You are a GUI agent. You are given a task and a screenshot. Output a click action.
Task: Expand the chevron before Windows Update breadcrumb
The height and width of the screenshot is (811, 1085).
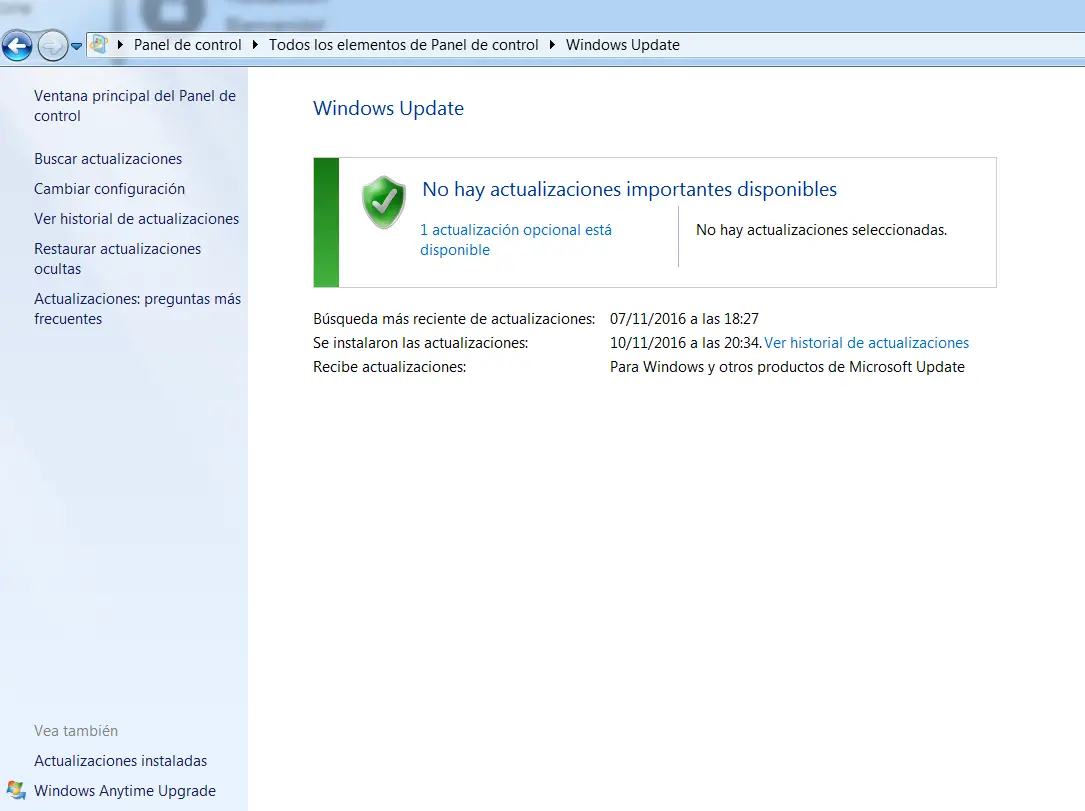tap(552, 45)
